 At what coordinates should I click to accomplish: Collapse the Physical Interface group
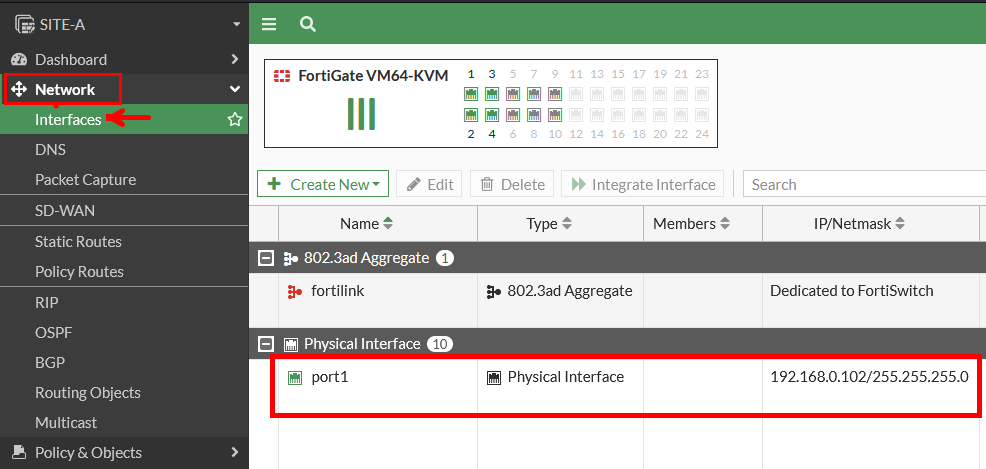click(266, 344)
